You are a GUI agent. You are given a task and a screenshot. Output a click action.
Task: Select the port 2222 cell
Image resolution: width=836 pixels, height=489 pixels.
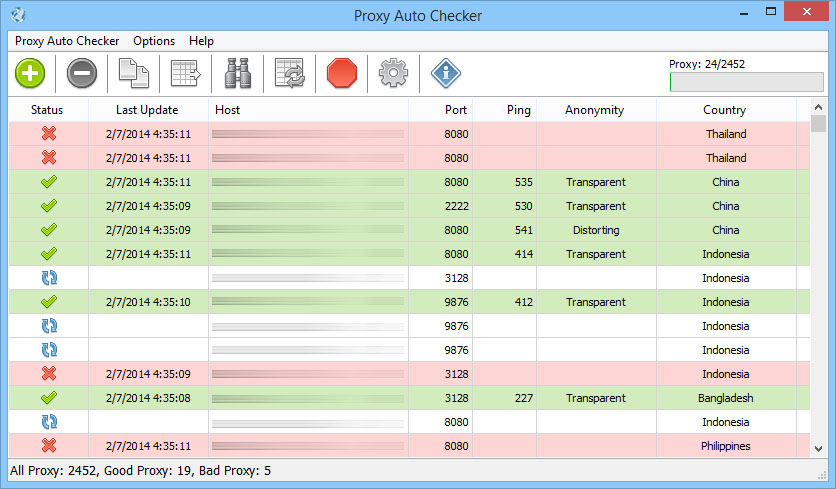point(440,206)
